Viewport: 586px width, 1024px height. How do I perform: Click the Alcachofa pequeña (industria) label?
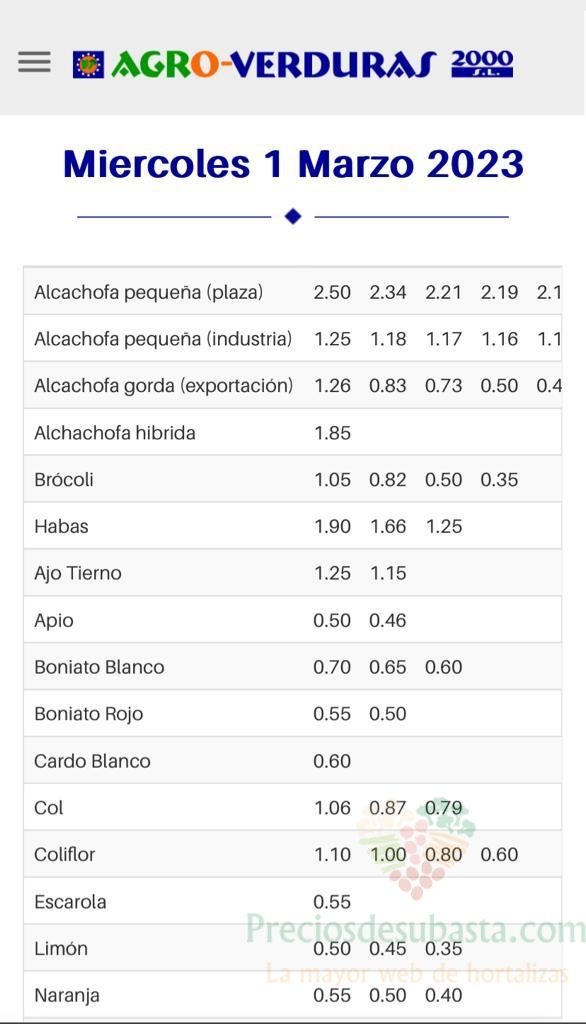pyautogui.click(x=163, y=339)
